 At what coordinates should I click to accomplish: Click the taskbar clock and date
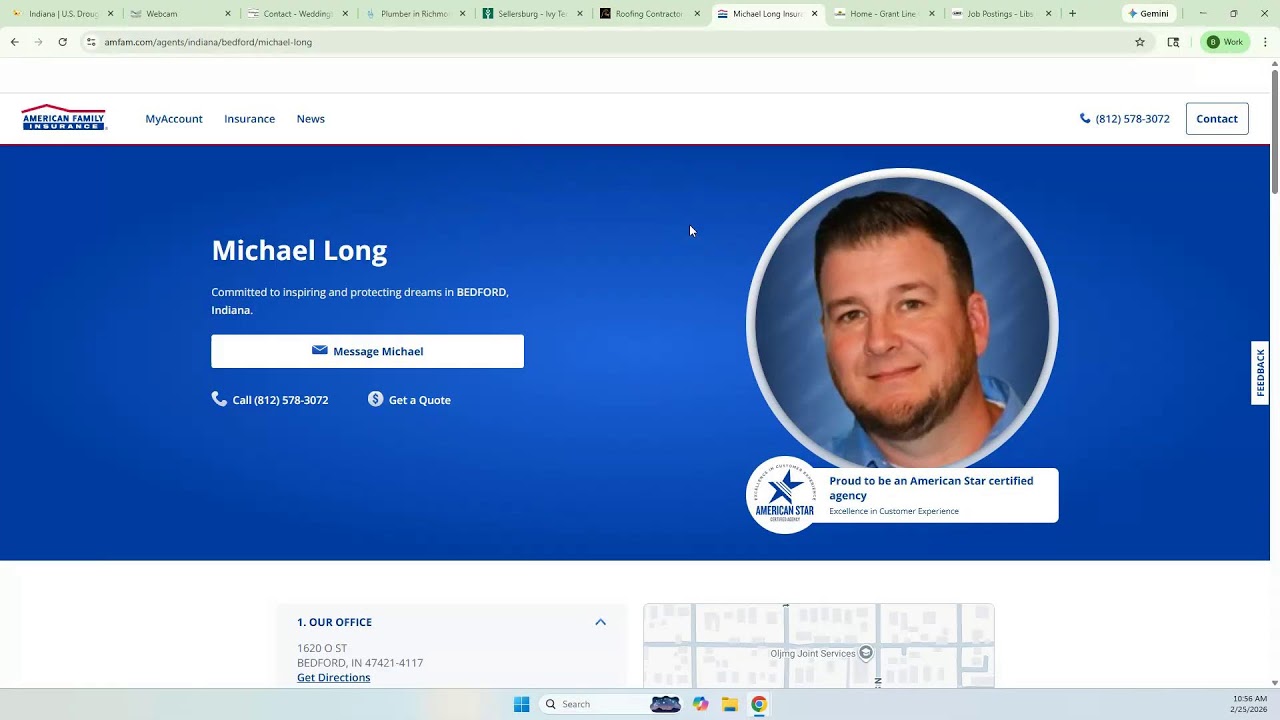click(x=1250, y=704)
